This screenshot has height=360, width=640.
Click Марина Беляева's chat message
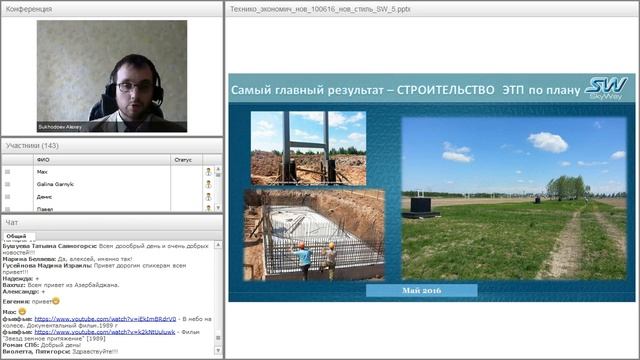click(67, 259)
